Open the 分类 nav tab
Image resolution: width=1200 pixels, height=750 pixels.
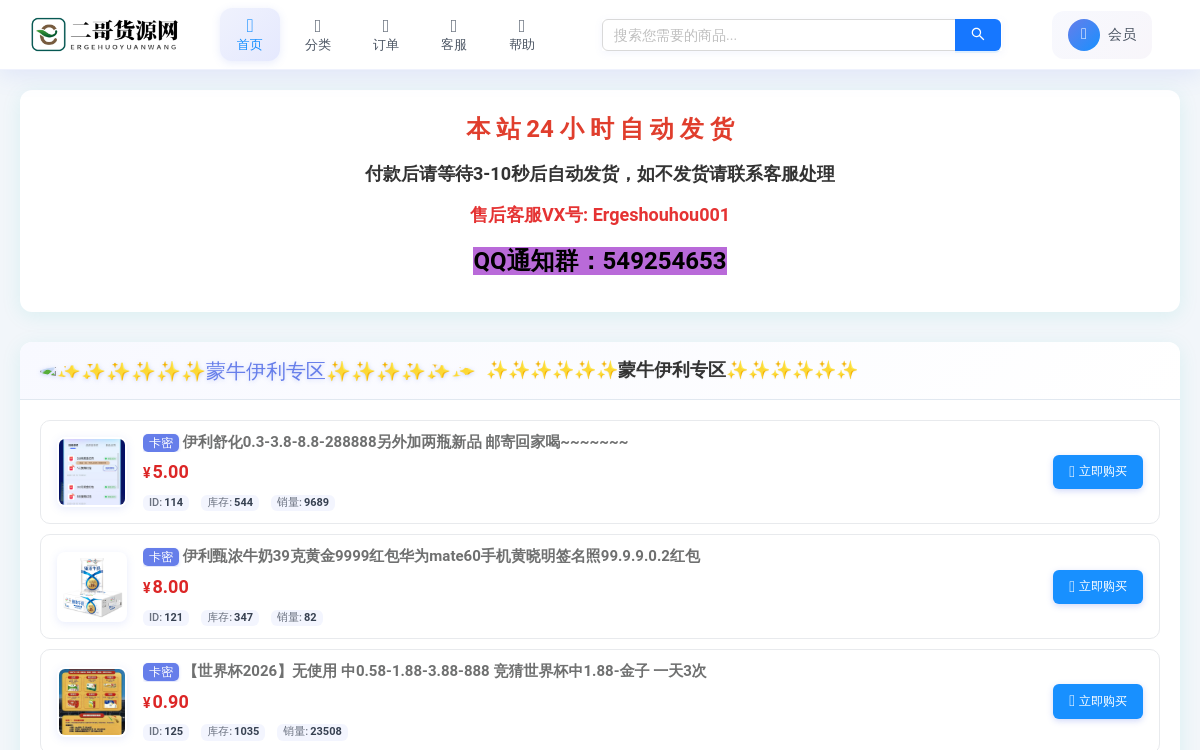318,35
